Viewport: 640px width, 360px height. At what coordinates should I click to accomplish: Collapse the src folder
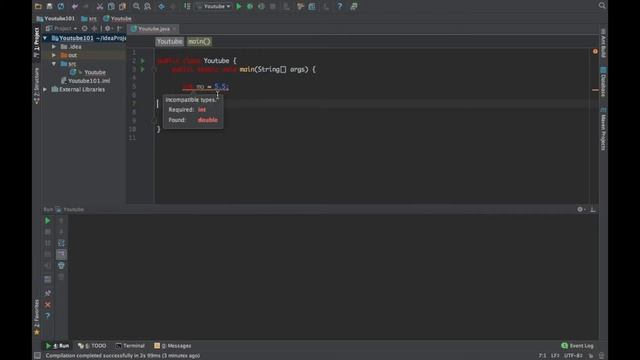click(54, 64)
